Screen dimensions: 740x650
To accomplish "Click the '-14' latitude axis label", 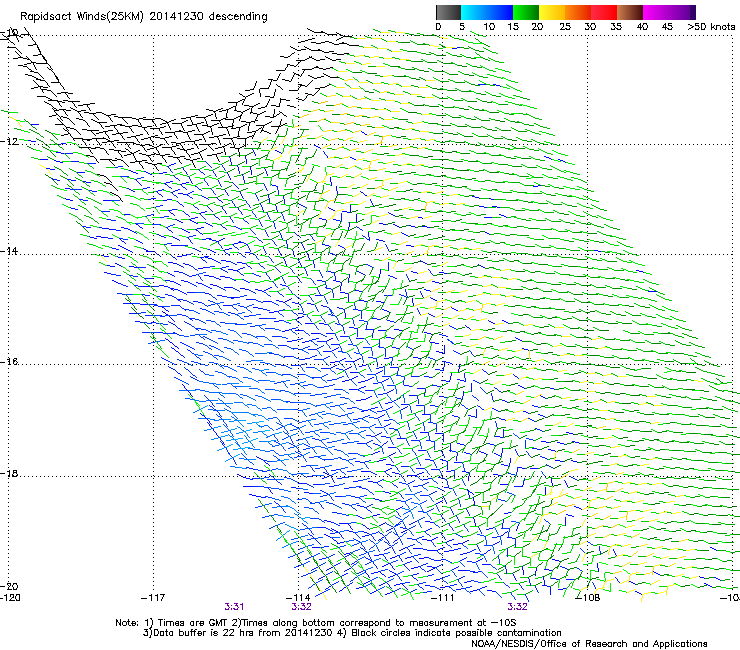I will pos(9,251).
